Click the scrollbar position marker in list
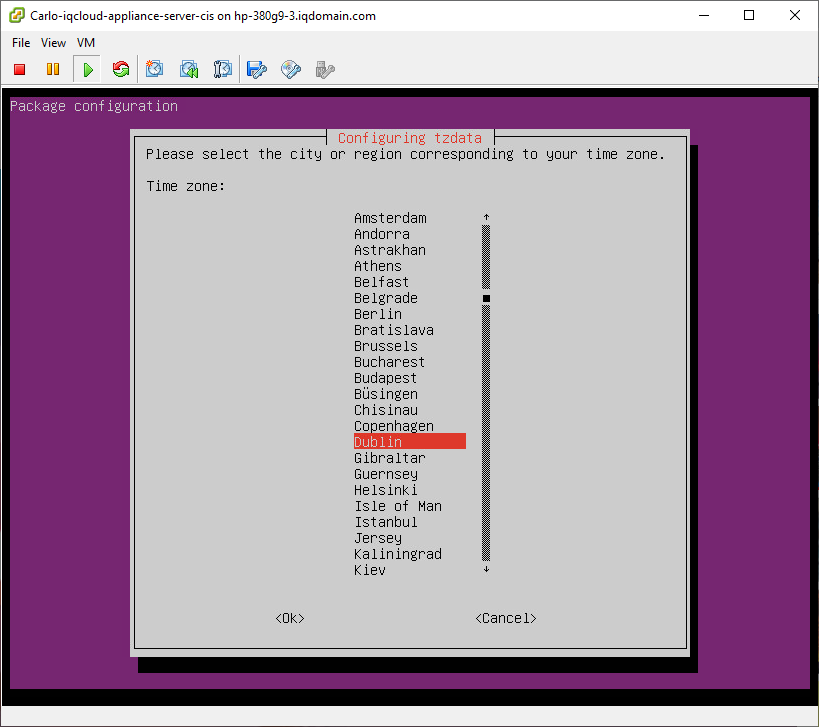The width and height of the screenshot is (819, 727). (486, 298)
